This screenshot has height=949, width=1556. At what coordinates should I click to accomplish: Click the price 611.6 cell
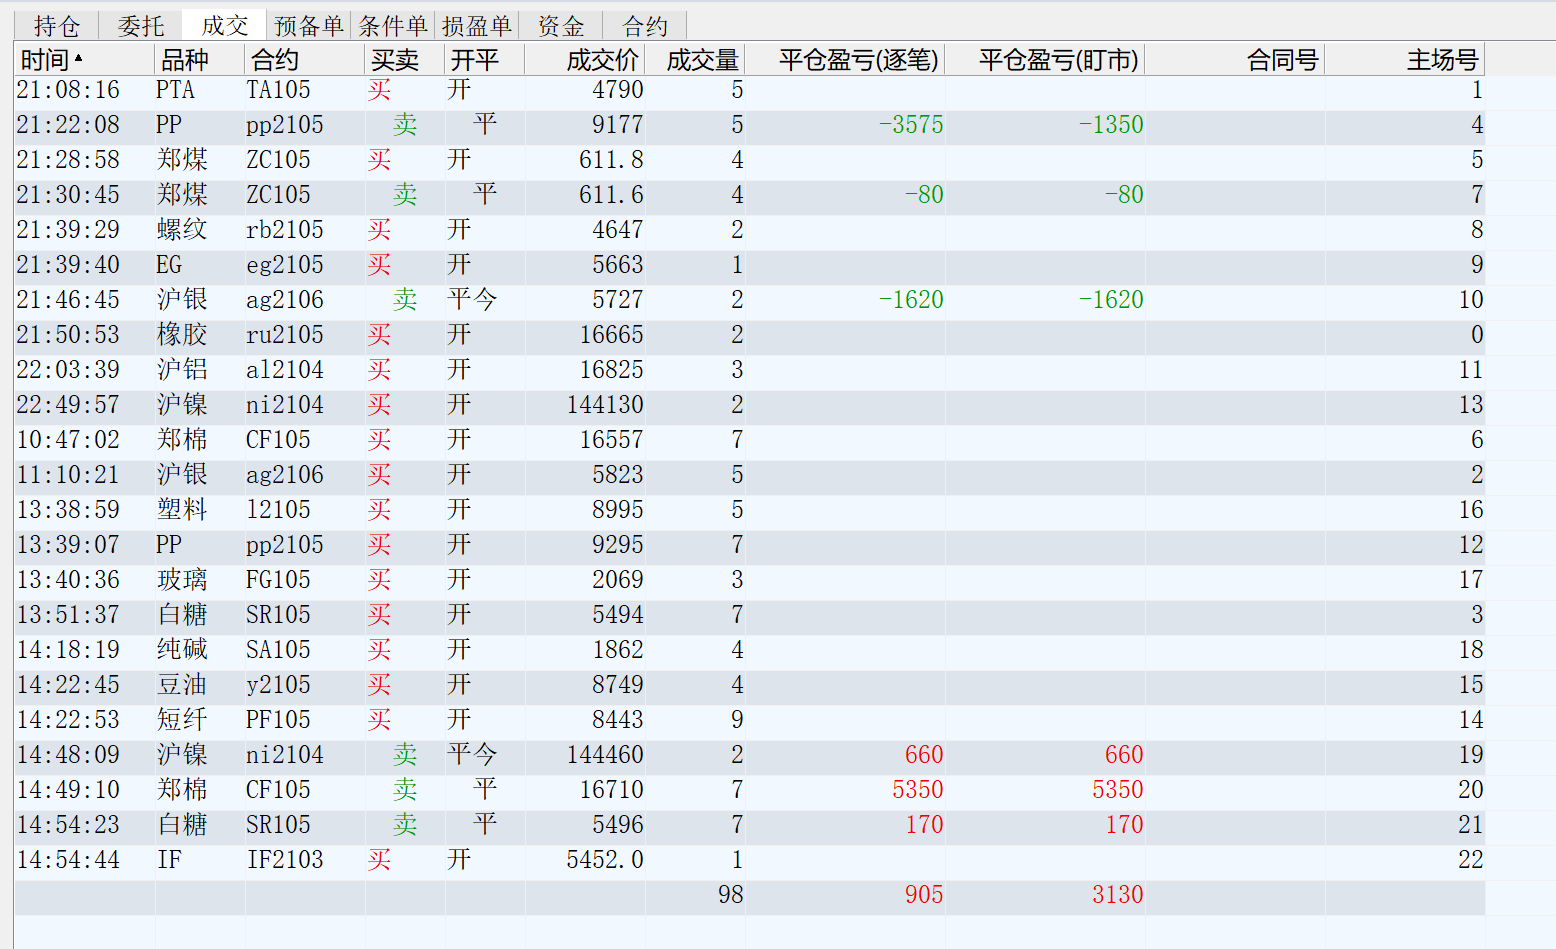pos(611,195)
